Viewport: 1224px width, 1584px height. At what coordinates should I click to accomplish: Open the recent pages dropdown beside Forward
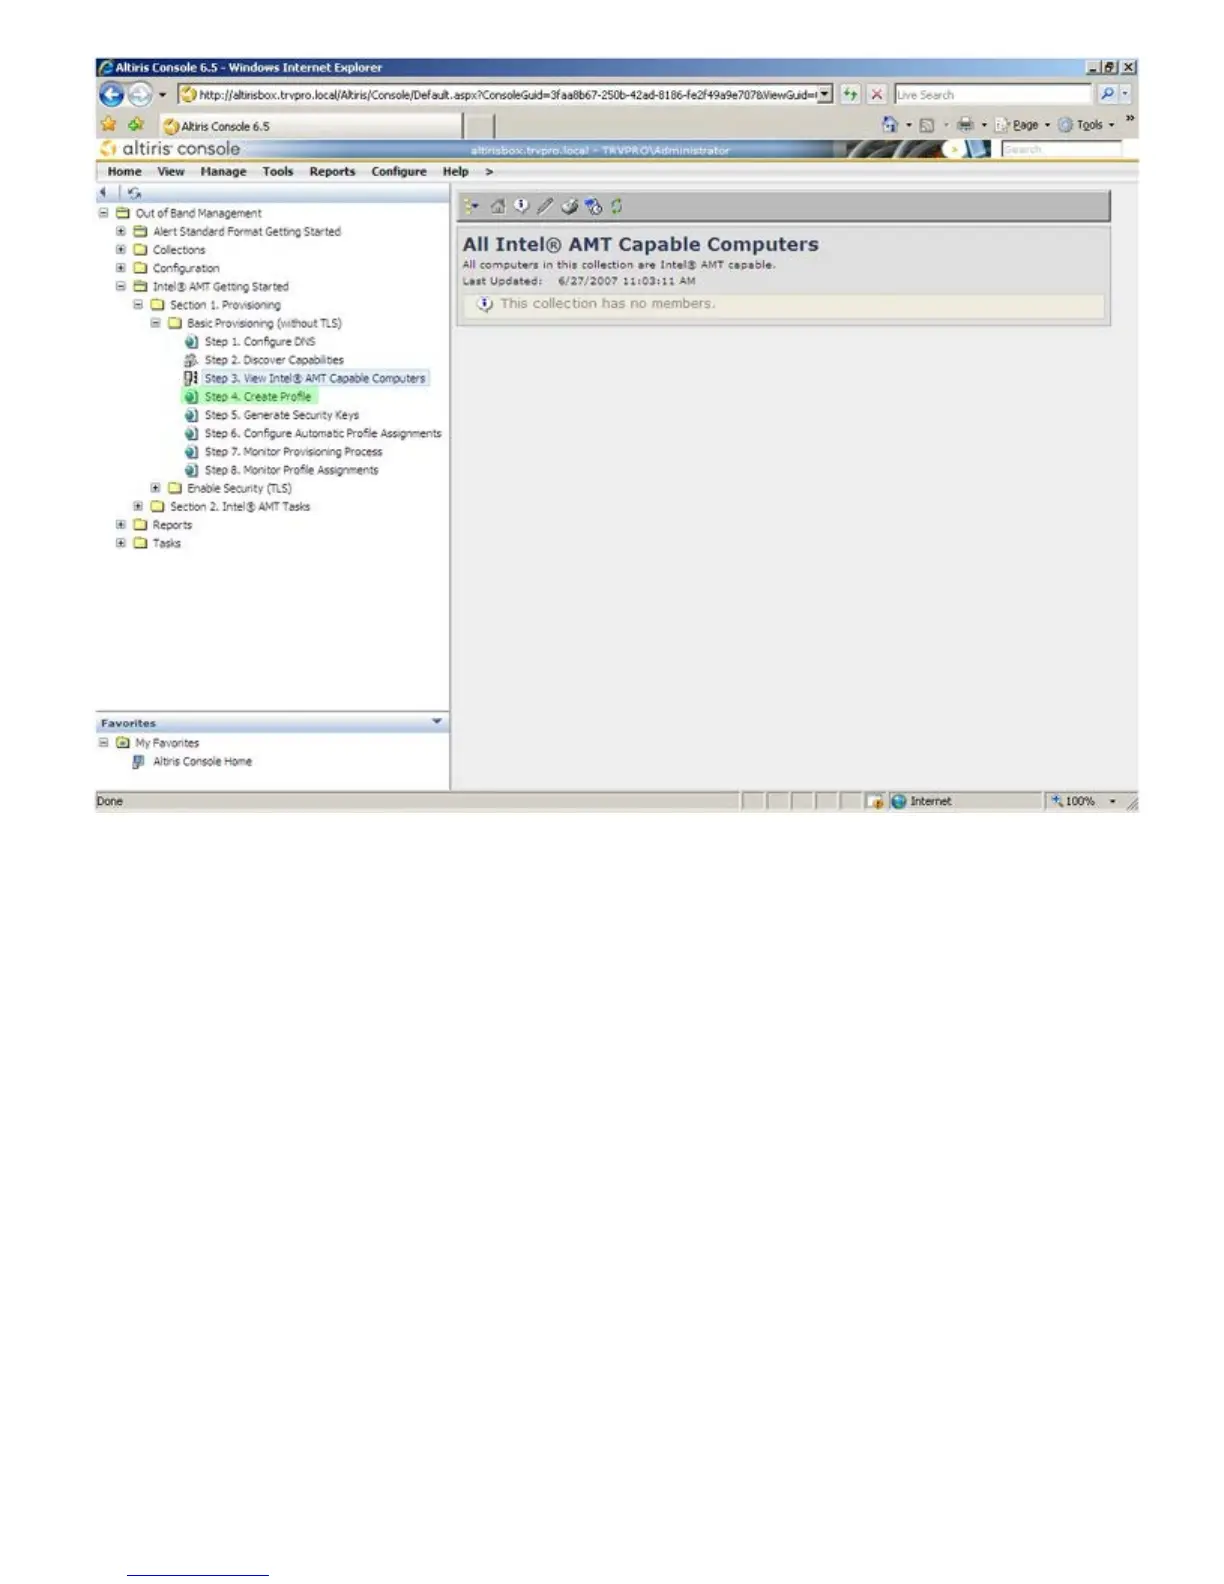pyautogui.click(x=162, y=95)
